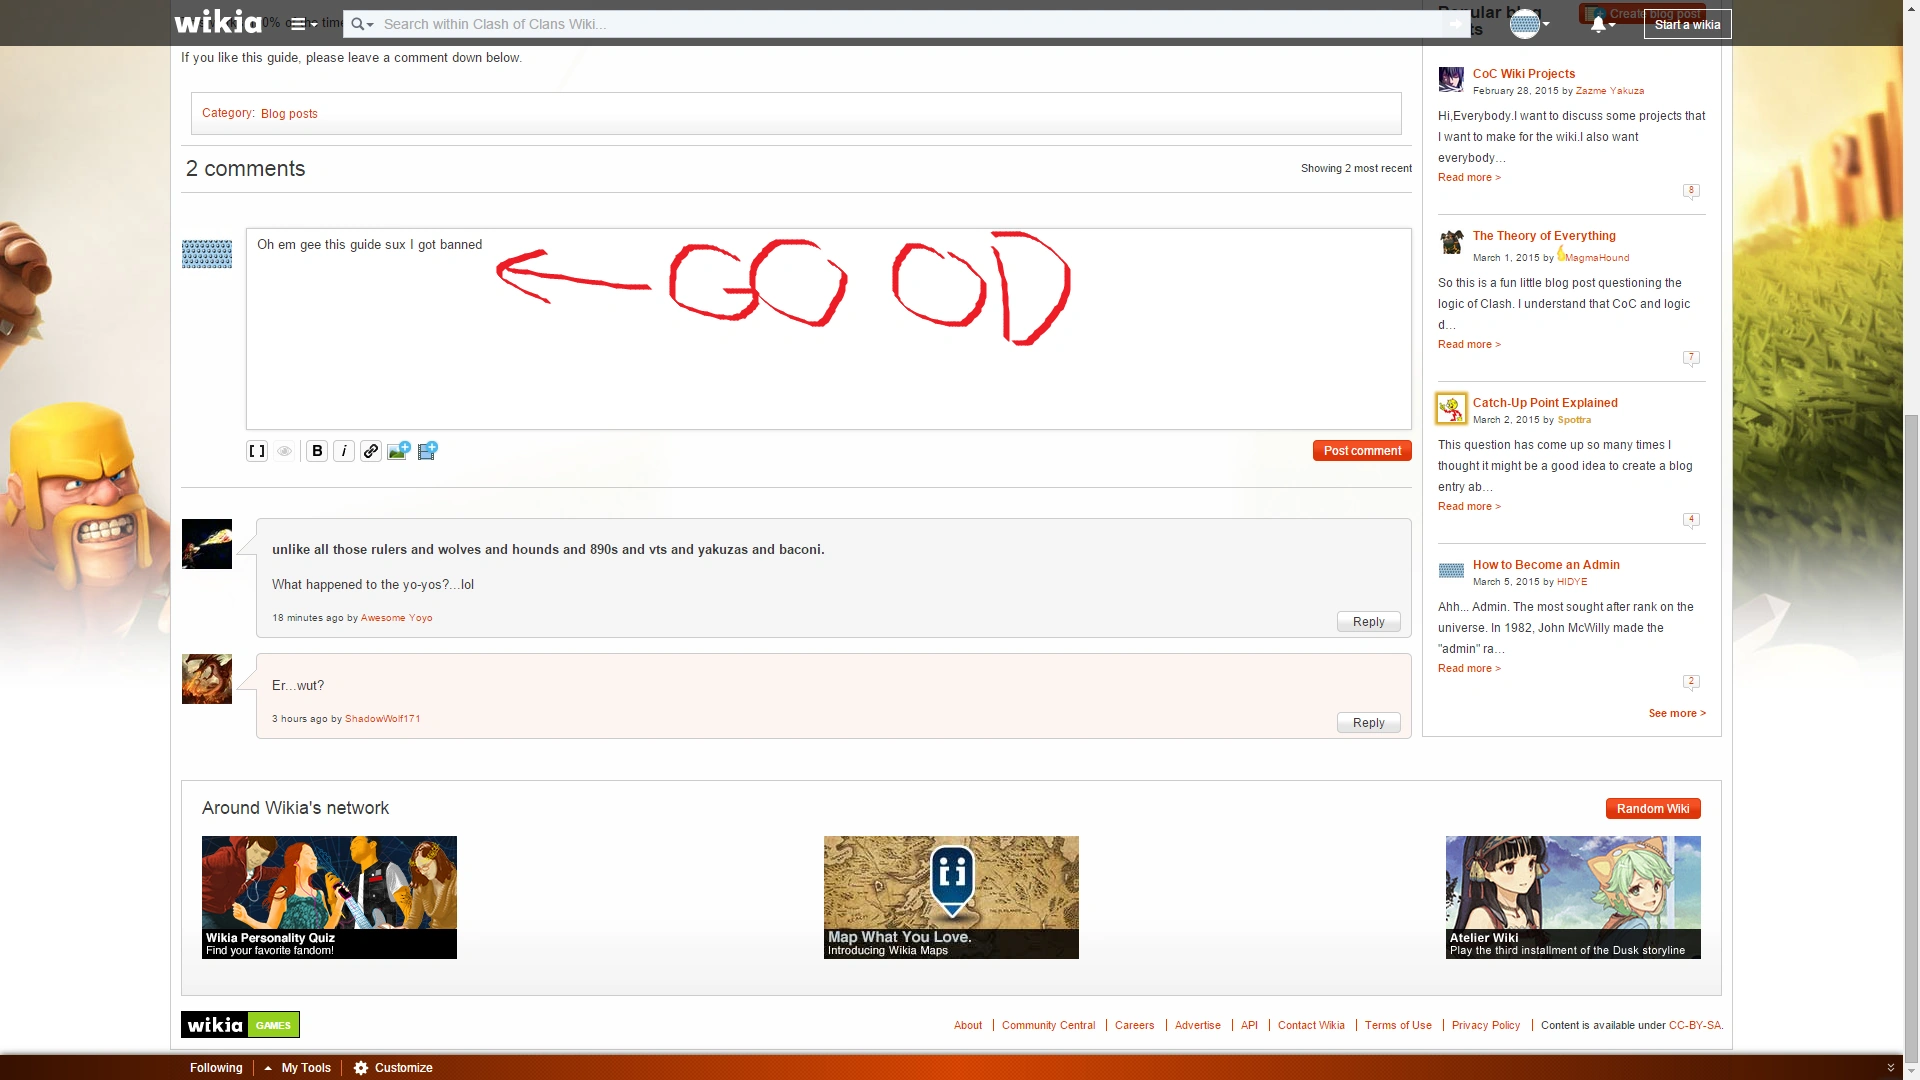The height and width of the screenshot is (1080, 1920).
Task: Click Following in the bottom toolbar
Action: pos(216,1067)
